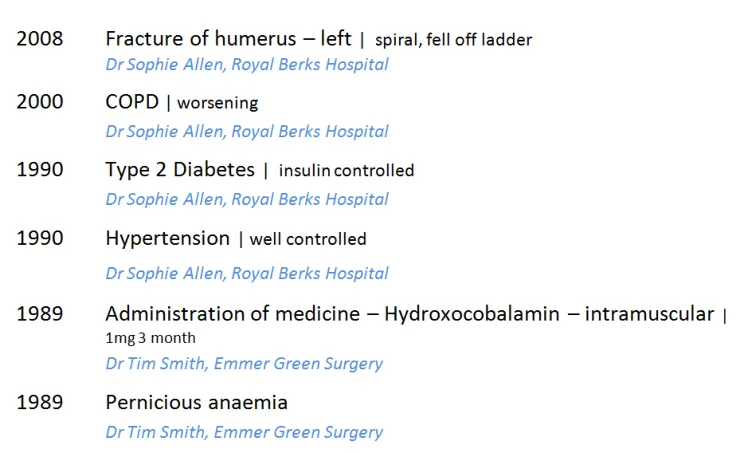Click Dr Tim Smith link under Hydroxocobalamin entry
Screen dimensions: 740x453
(244, 363)
